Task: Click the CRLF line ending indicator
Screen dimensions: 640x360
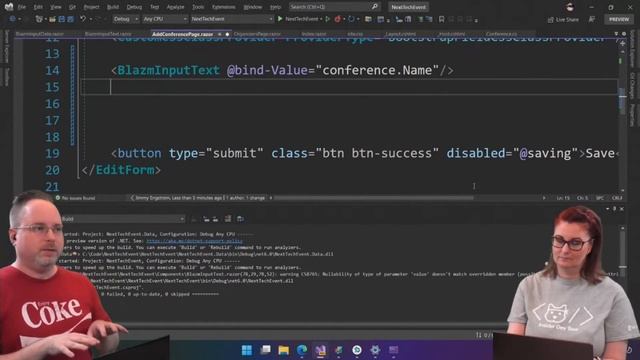Action: click(617, 198)
